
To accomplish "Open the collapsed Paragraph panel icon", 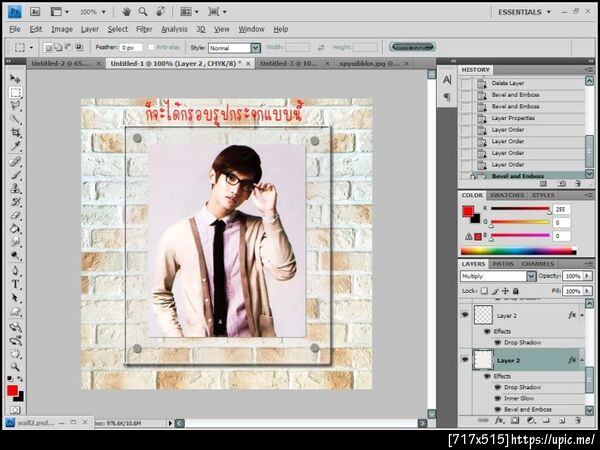I will [x=447, y=96].
